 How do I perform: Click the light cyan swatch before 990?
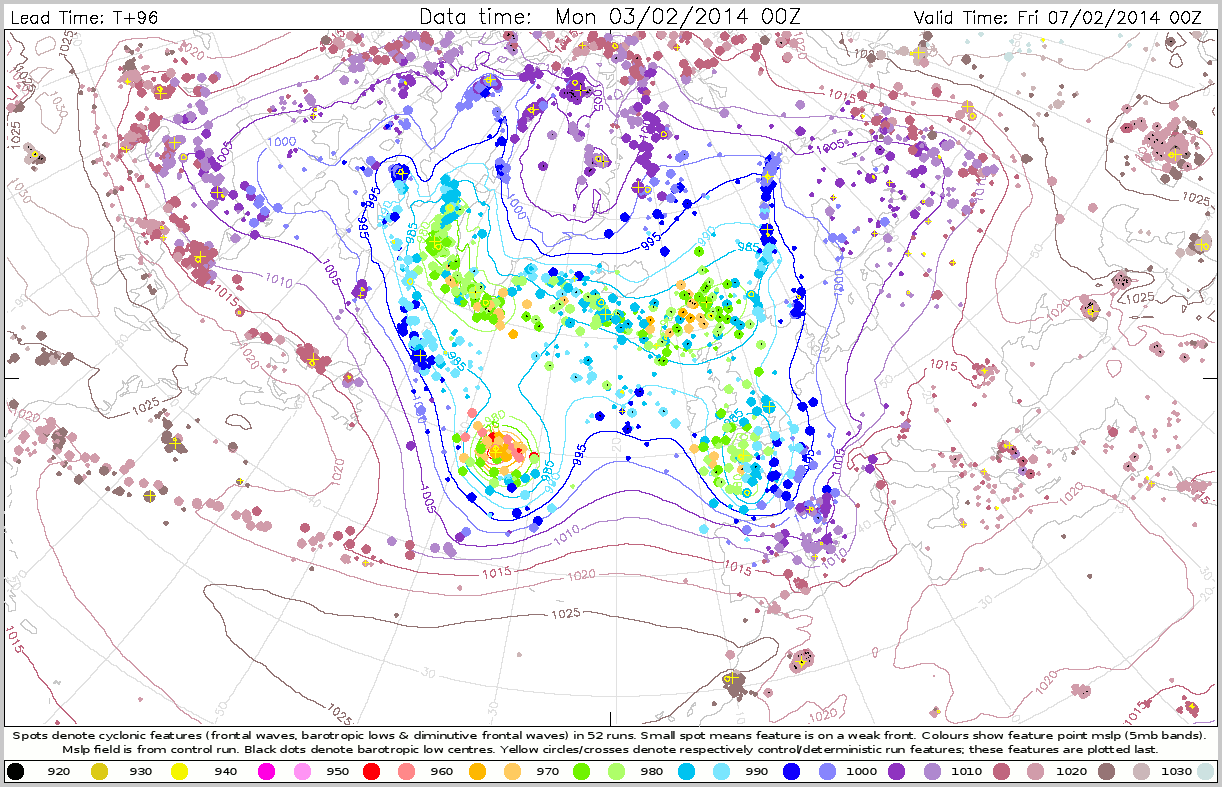point(722,771)
